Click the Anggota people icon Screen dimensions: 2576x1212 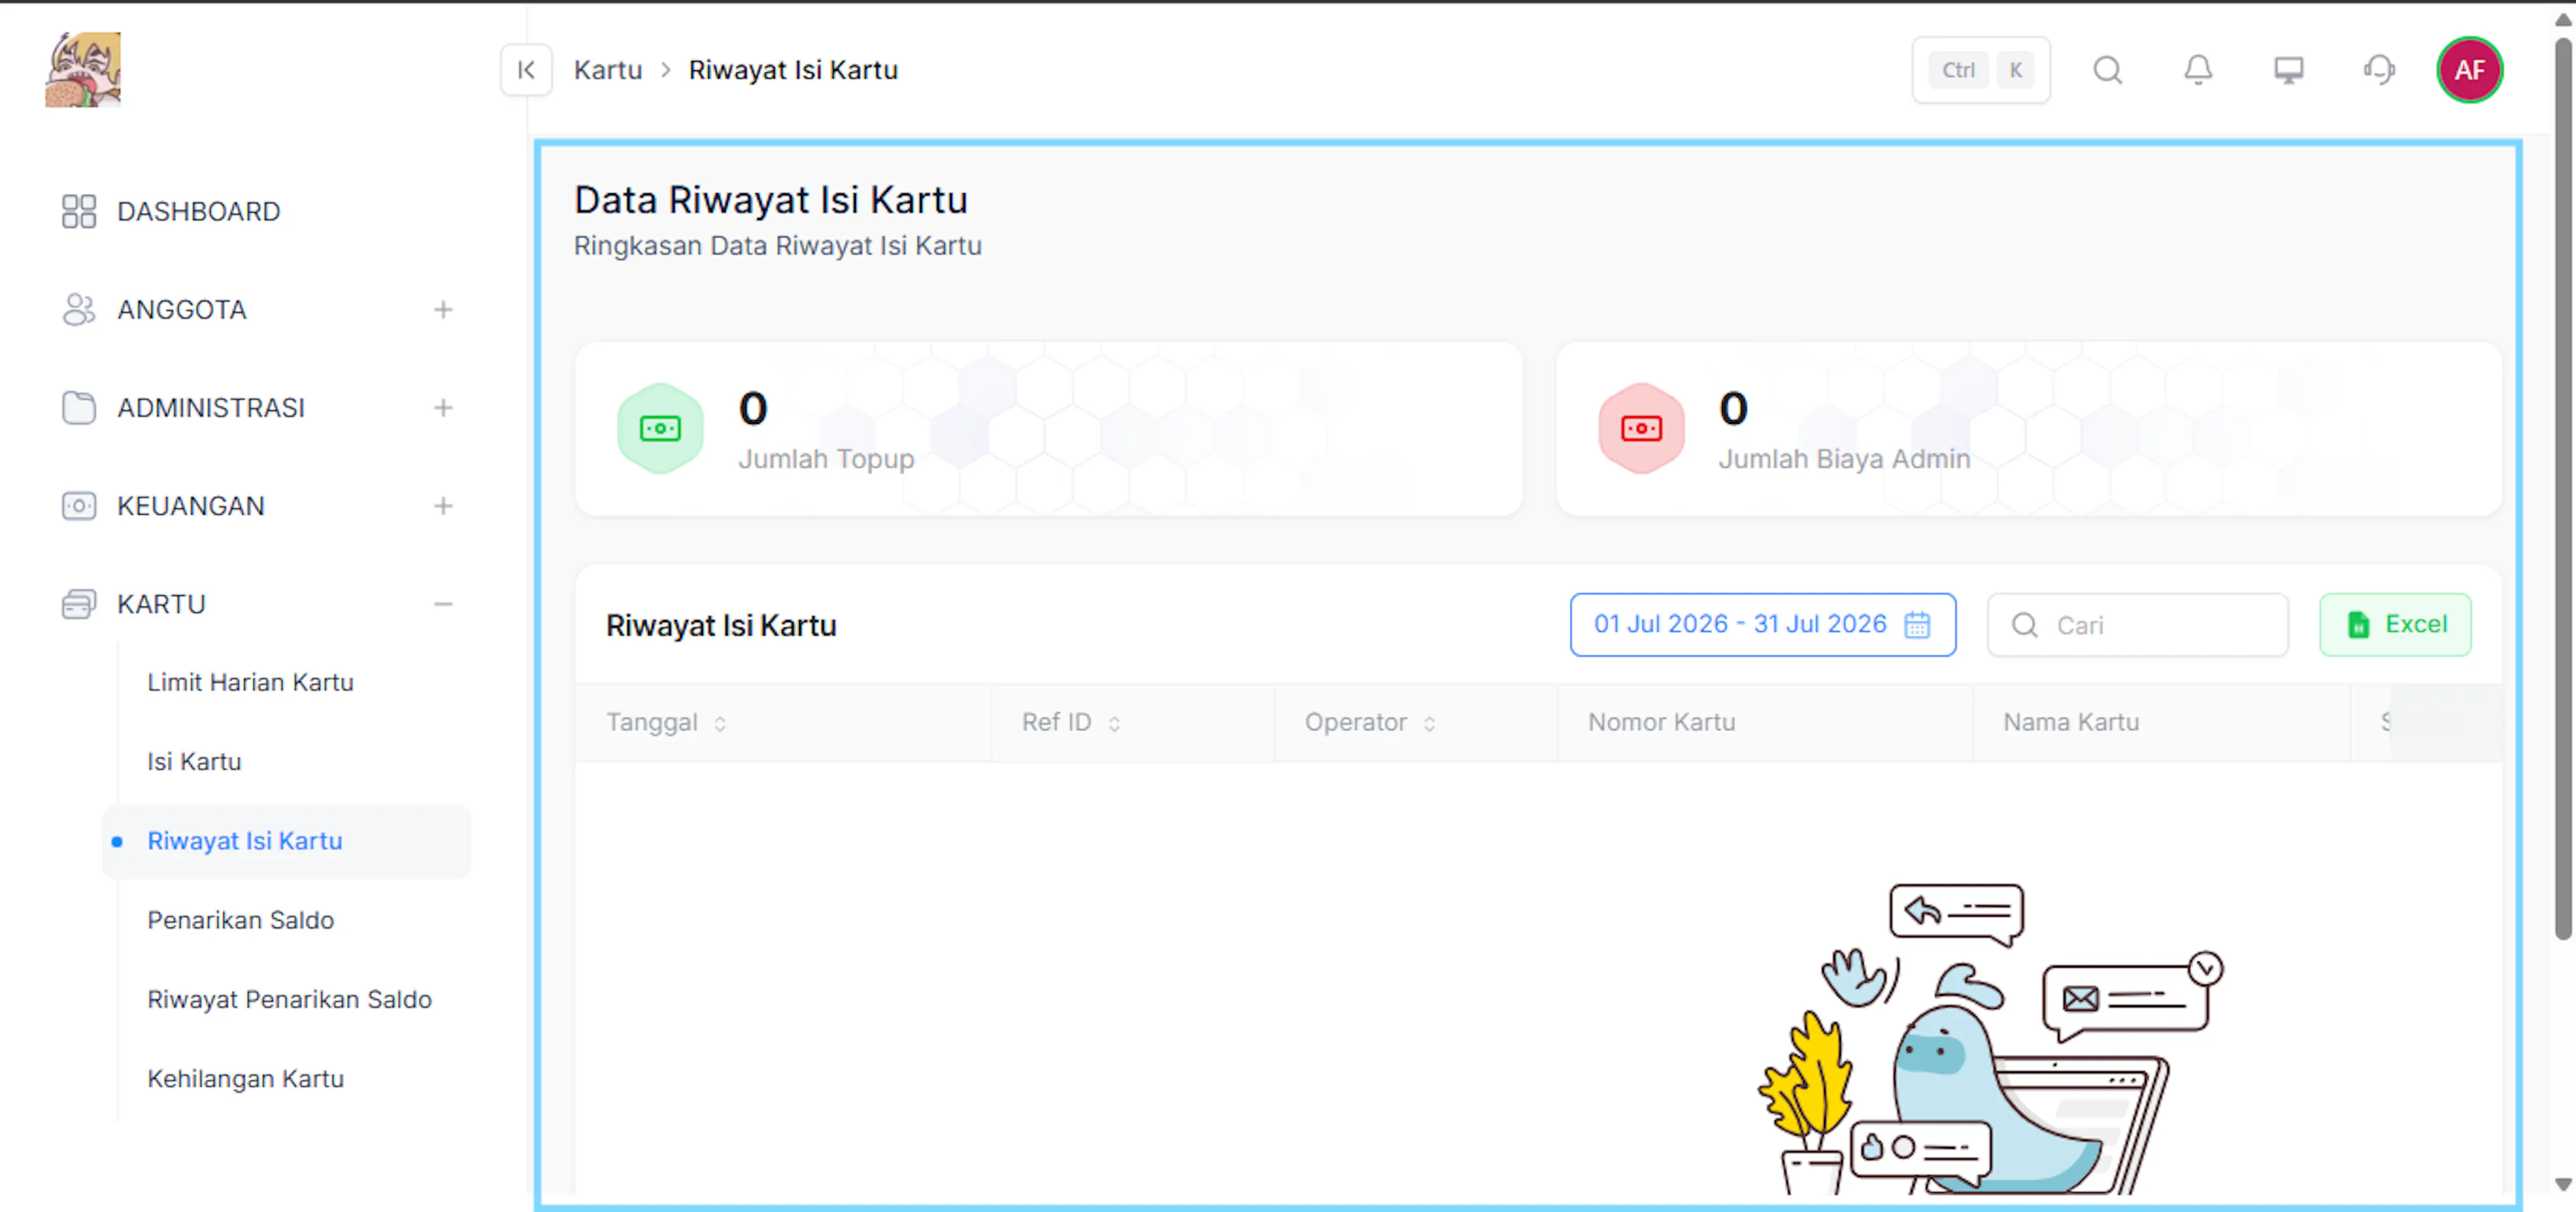tap(79, 310)
